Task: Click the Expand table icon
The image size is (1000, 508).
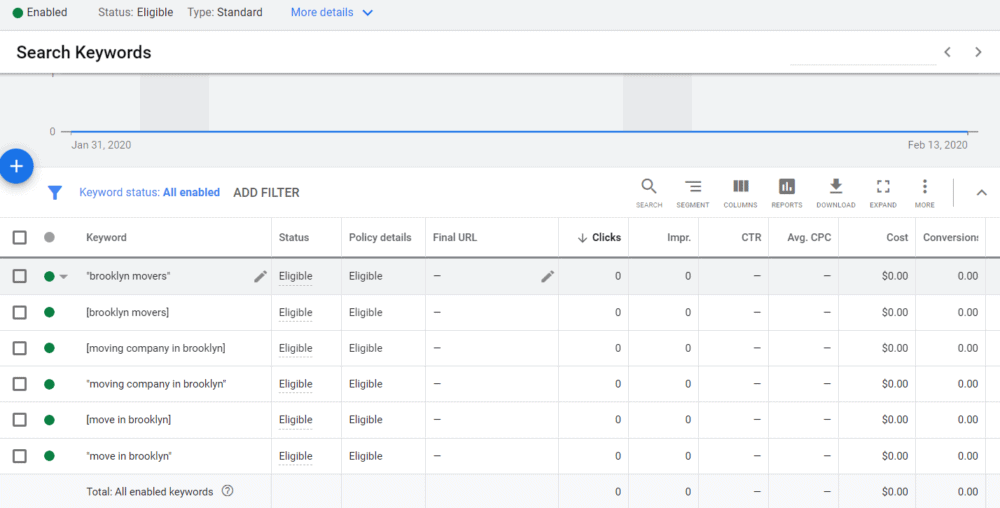Action: pos(882,187)
